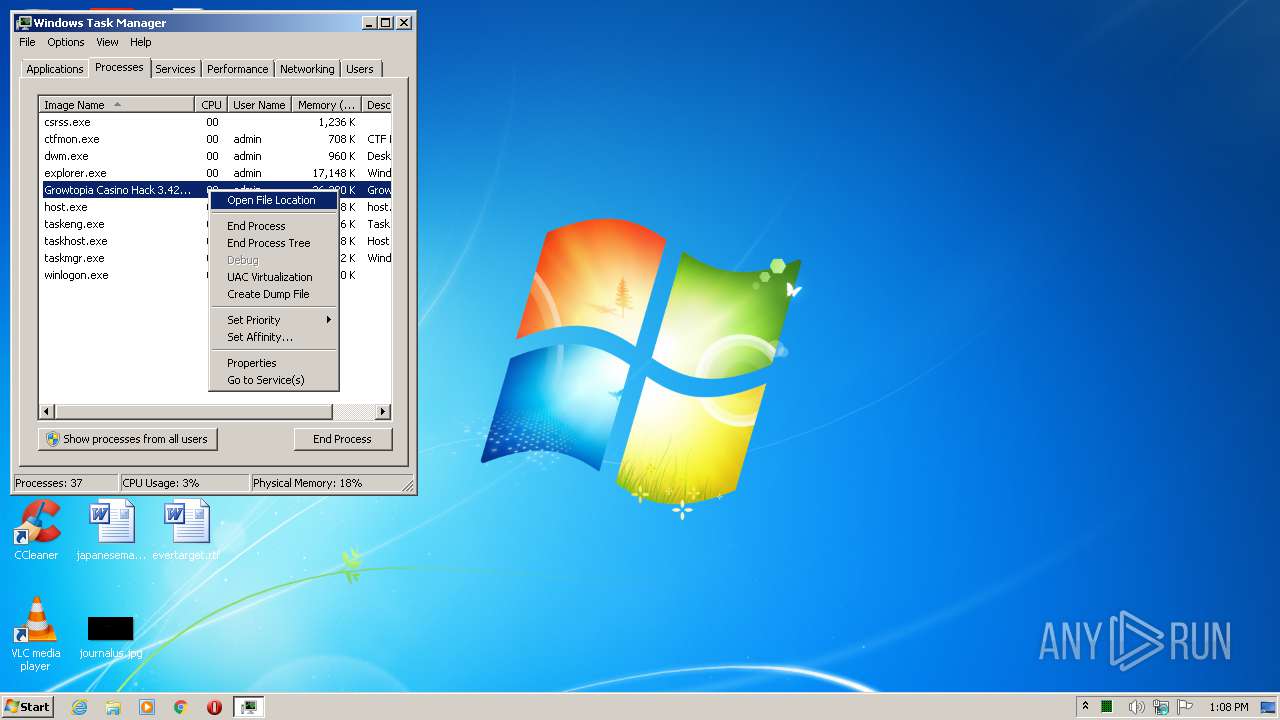1280x720 pixels.
Task: Open Windows Explorer folder taskbar icon
Action: 113,707
